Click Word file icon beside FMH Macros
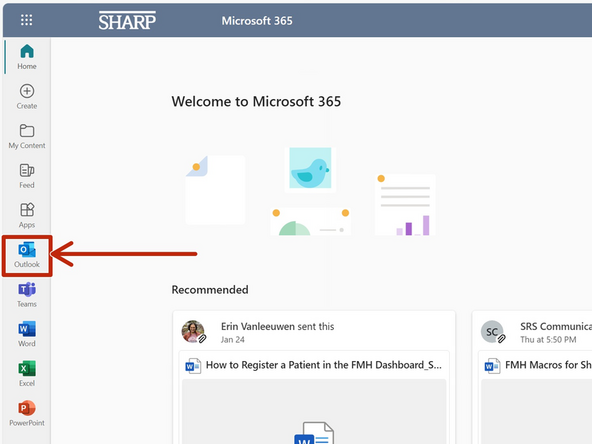The height and width of the screenshot is (444, 592). click(492, 366)
